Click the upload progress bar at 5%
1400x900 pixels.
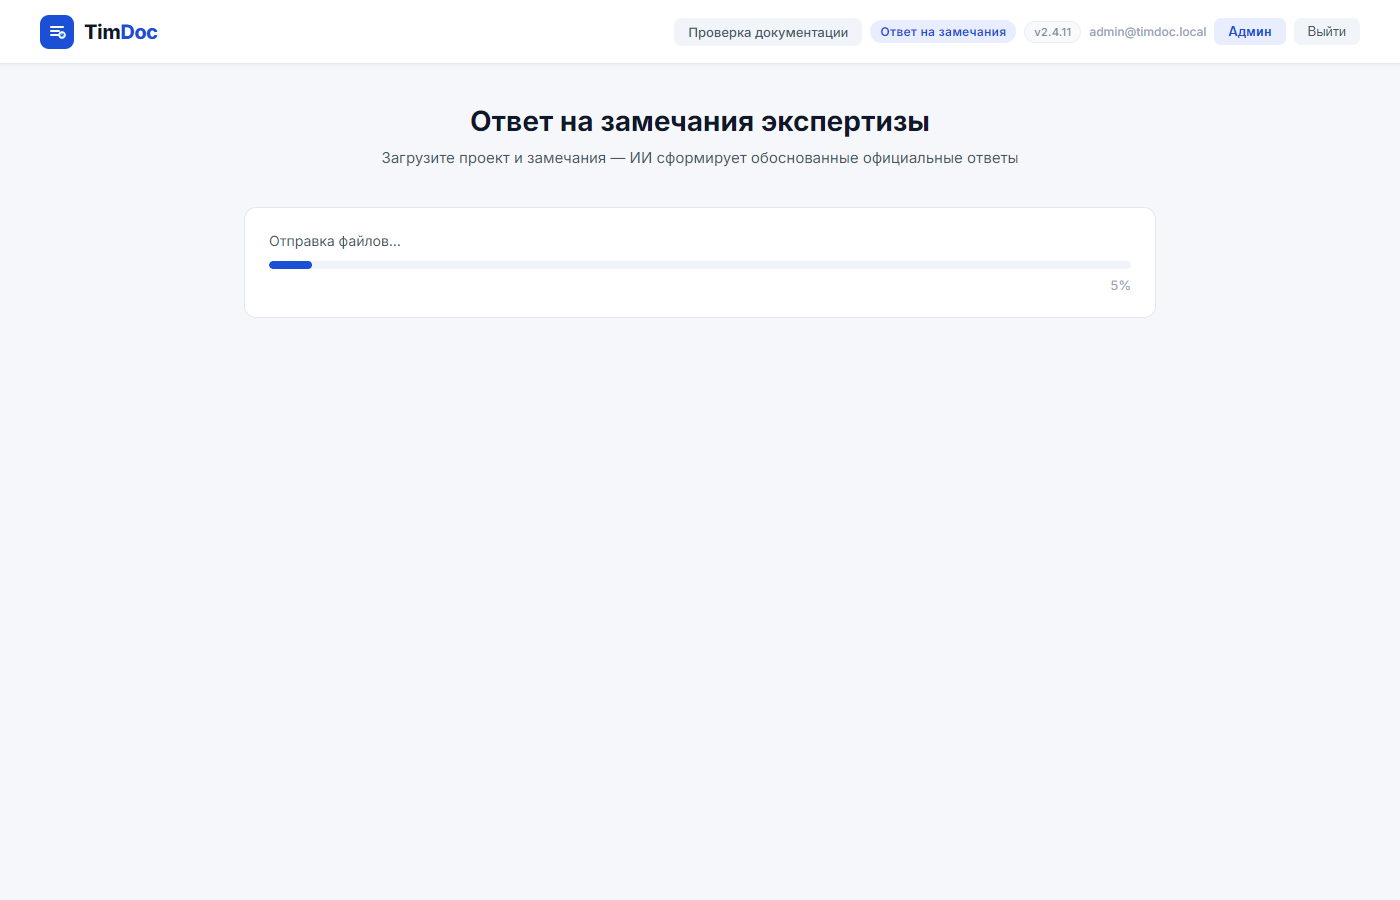[x=699, y=264]
